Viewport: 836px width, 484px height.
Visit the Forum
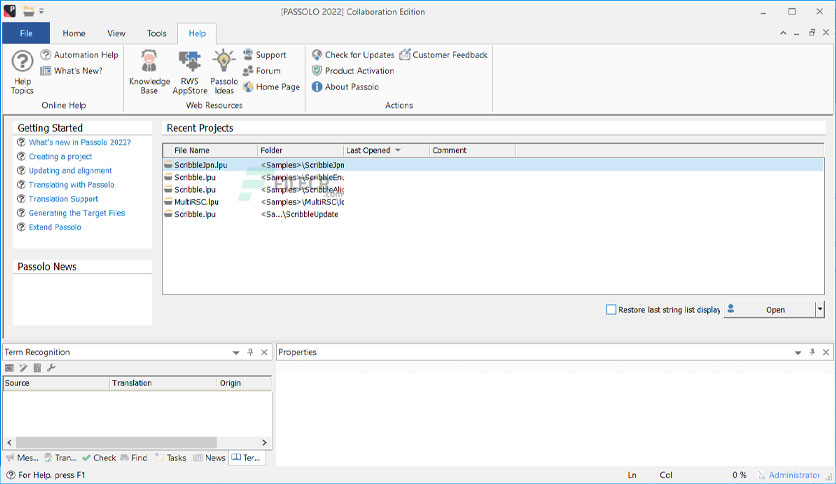[x=261, y=71]
